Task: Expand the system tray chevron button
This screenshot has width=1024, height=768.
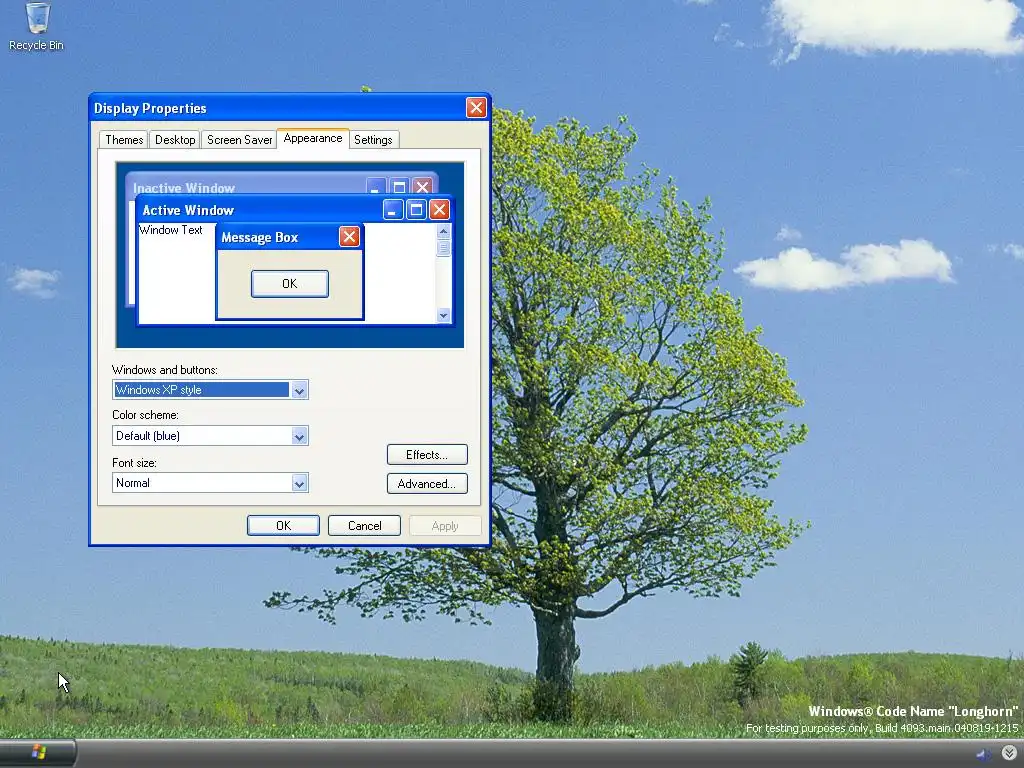Action: pyautogui.click(x=1009, y=754)
